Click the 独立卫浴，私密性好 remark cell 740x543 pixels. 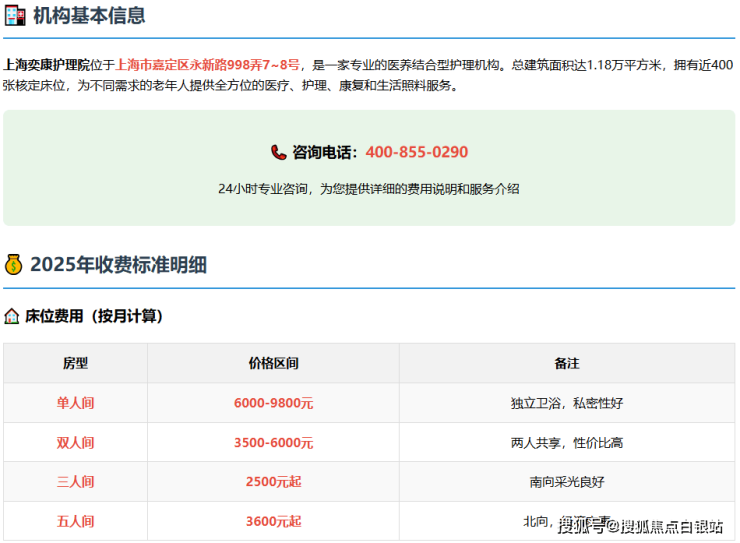point(567,403)
